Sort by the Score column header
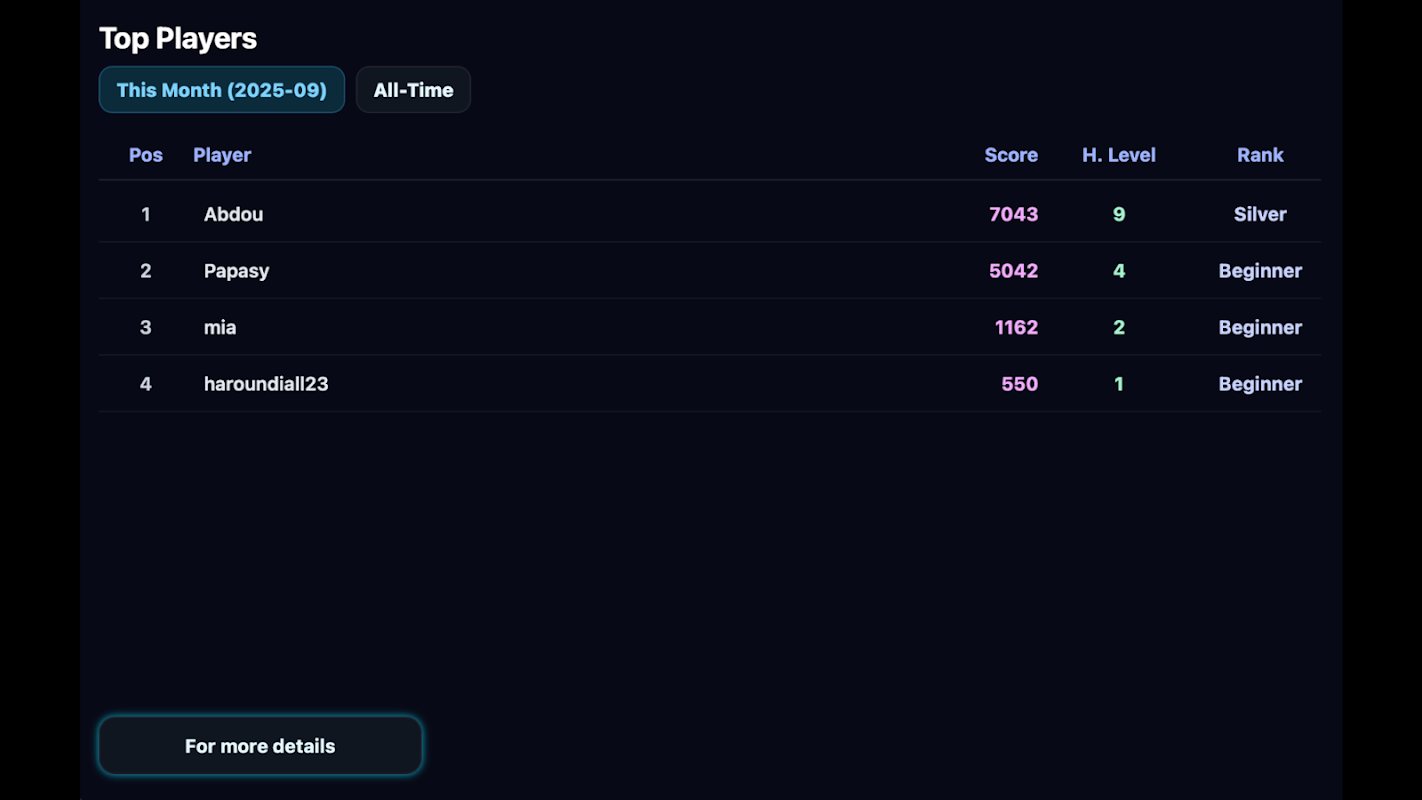 point(1011,155)
